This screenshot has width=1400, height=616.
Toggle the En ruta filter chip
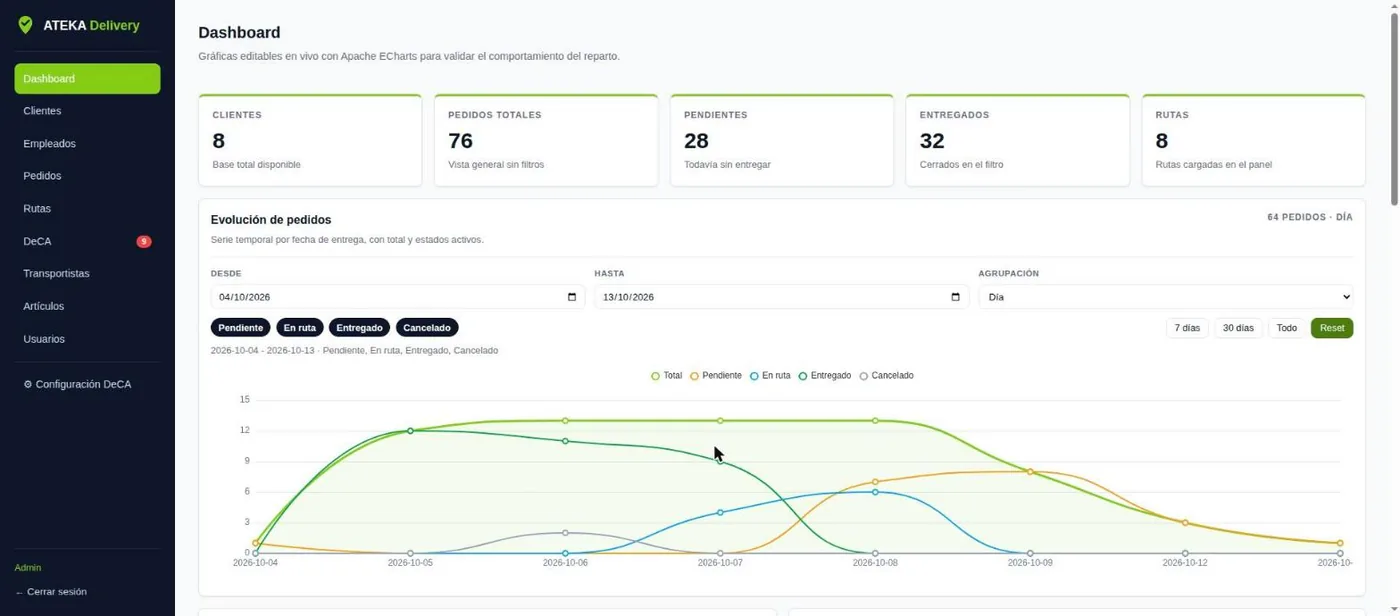300,328
